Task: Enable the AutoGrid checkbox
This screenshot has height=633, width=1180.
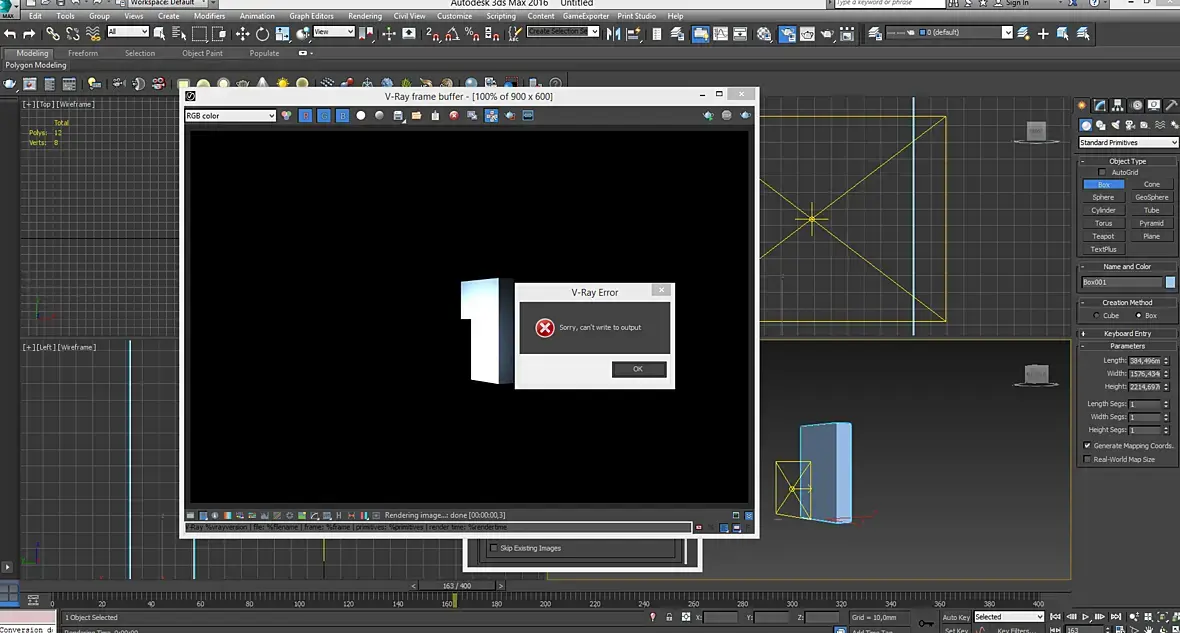Action: pos(1103,172)
